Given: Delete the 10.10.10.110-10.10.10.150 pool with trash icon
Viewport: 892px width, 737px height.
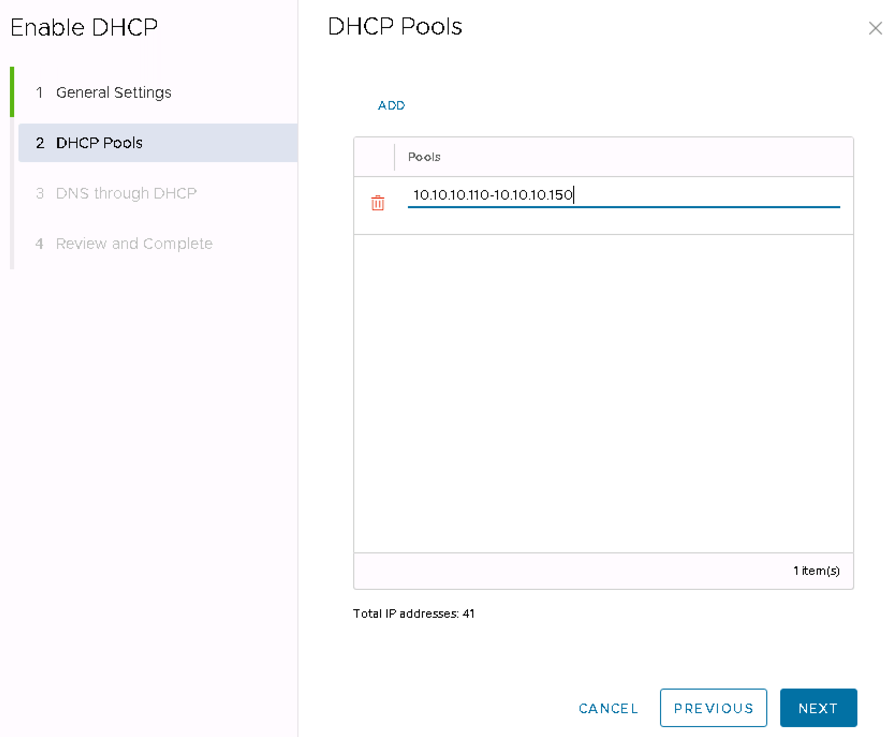Looking at the screenshot, I should pyautogui.click(x=378, y=203).
